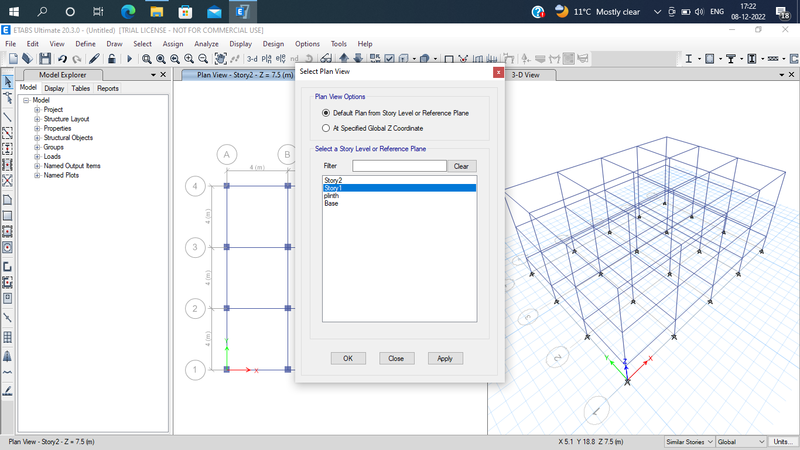Screen dimensions: 800x450
Task: Click the Clear filter button
Action: pos(461,166)
